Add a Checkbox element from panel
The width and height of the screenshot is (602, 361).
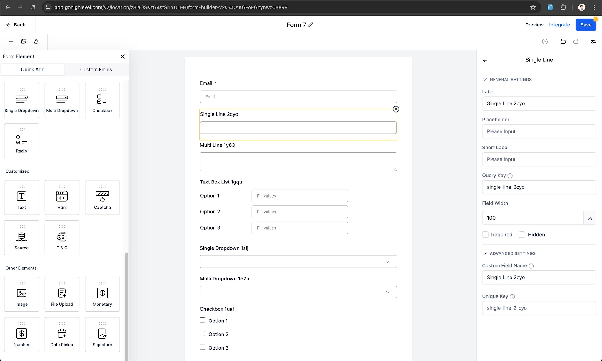[102, 101]
